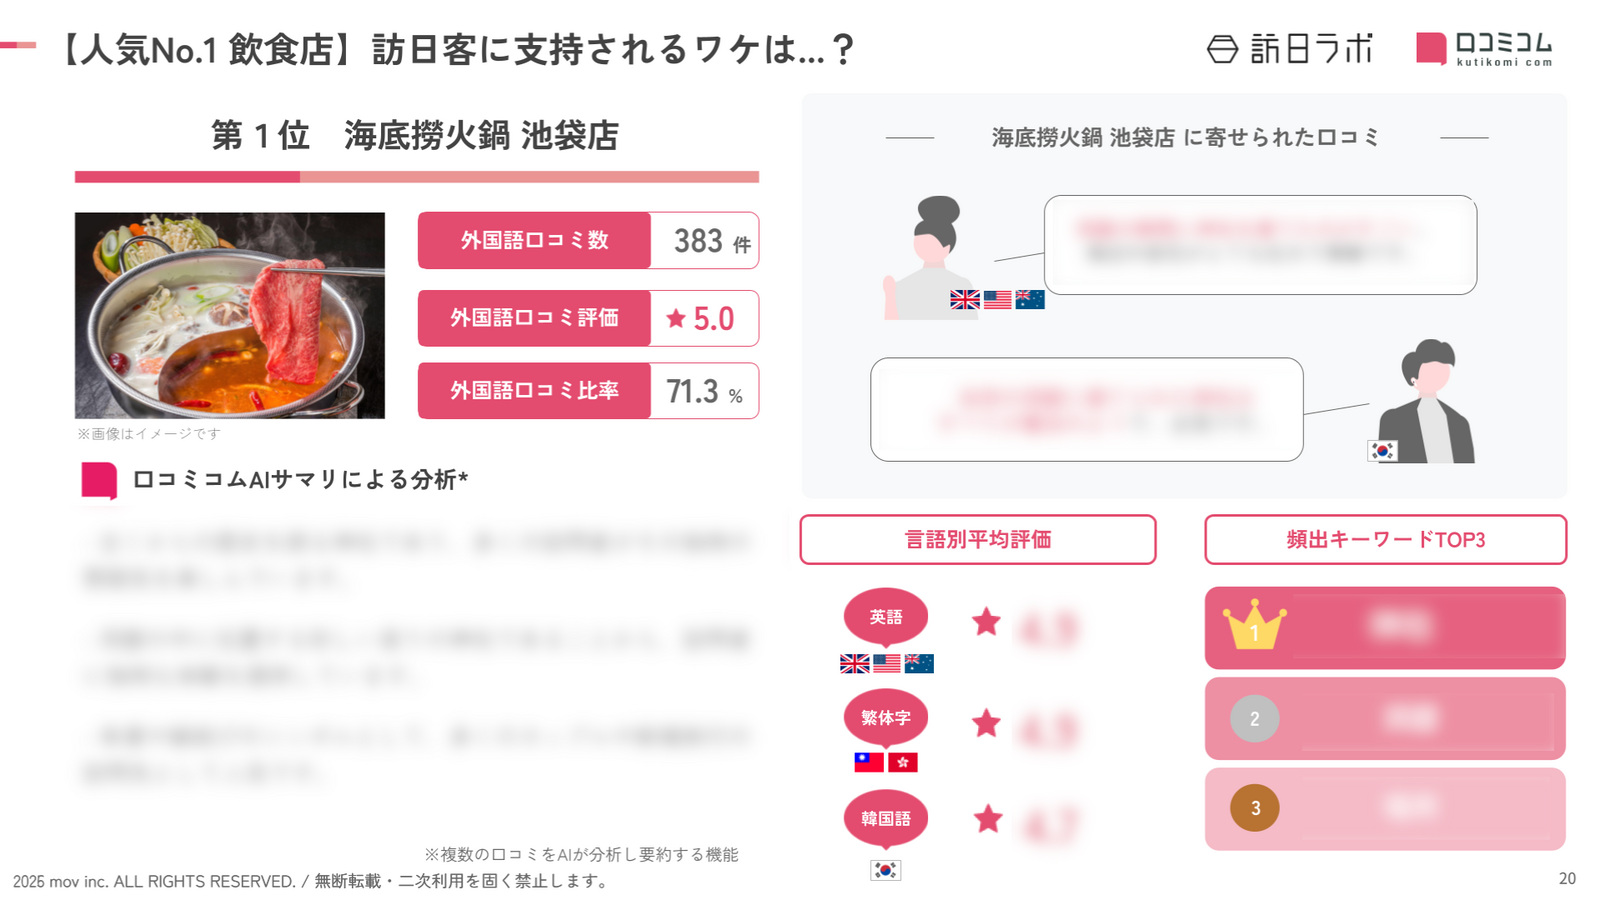Open the 頻出キーワードTOP3 section header
Viewport: 1600px width, 900px height.
[x=1385, y=540]
